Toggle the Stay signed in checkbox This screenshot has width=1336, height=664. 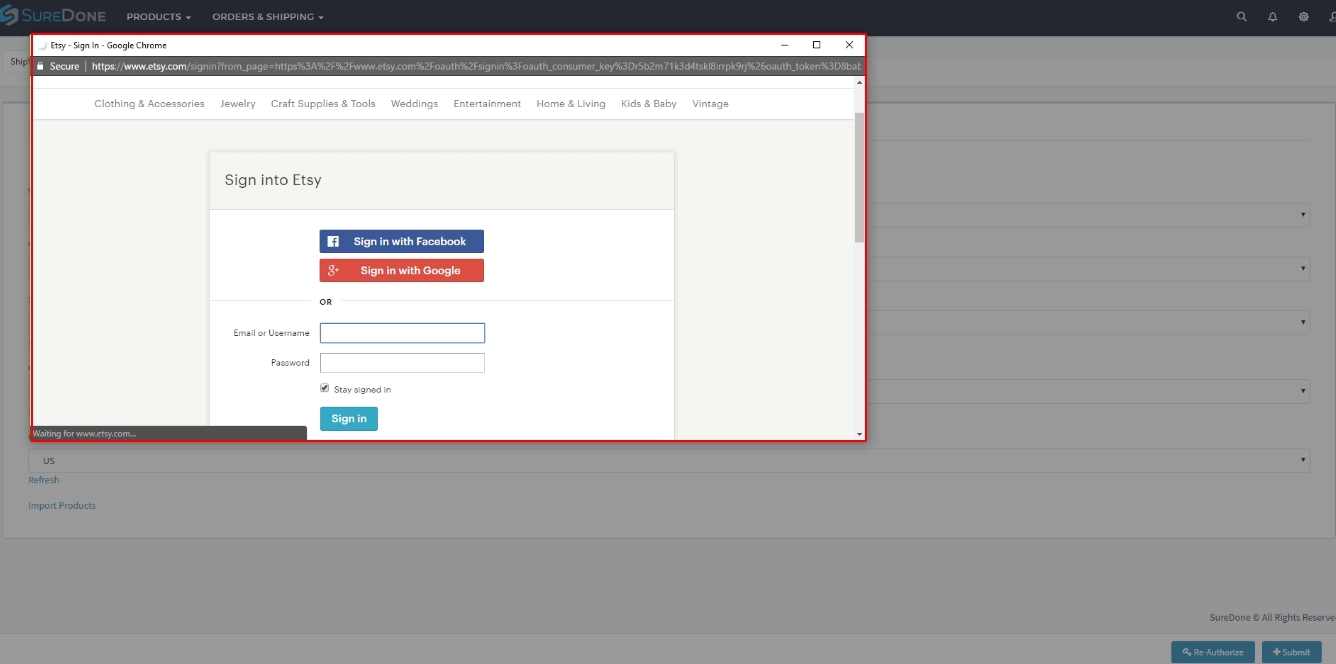pos(325,388)
